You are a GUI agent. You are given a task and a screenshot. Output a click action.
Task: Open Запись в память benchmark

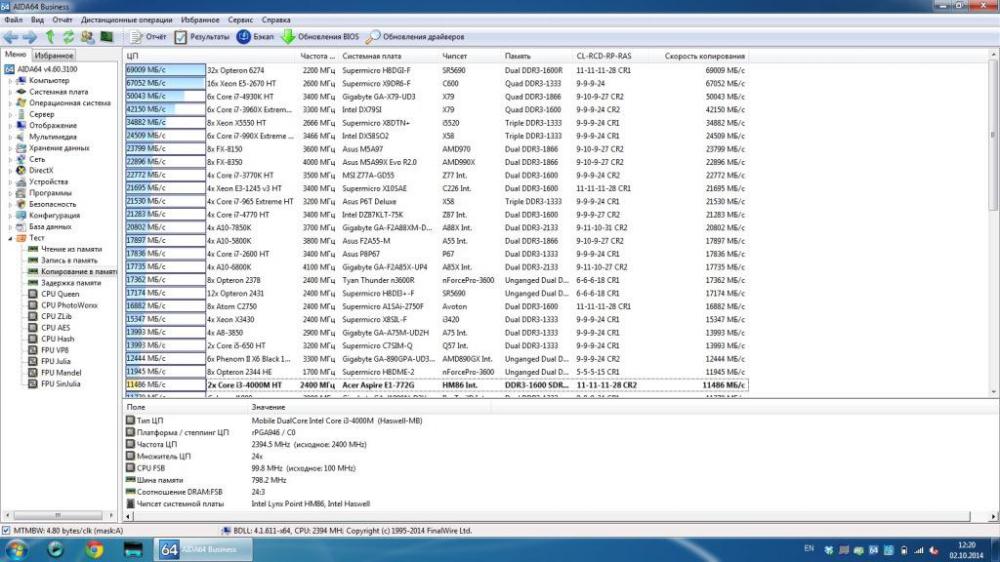(x=62, y=260)
